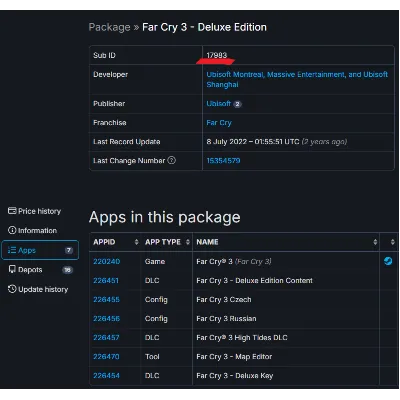Click the publisher count badge 2
Image resolution: width=400 pixels, height=400 pixels.
tap(237, 104)
